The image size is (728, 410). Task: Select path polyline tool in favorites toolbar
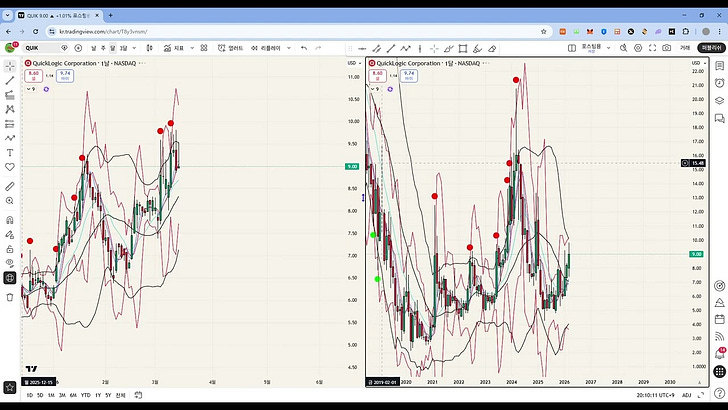tap(405, 48)
